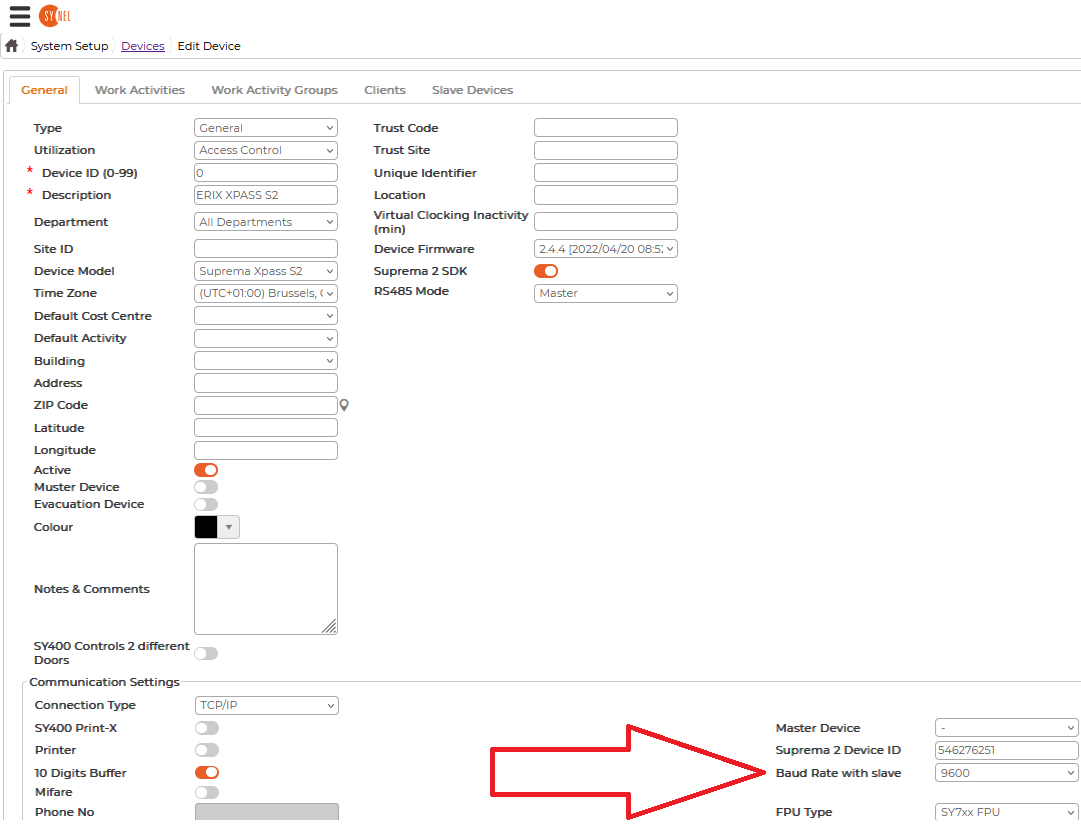Enable SY400 Controls 2 different Doors
Screen dimensions: 1081x826
tap(206, 653)
